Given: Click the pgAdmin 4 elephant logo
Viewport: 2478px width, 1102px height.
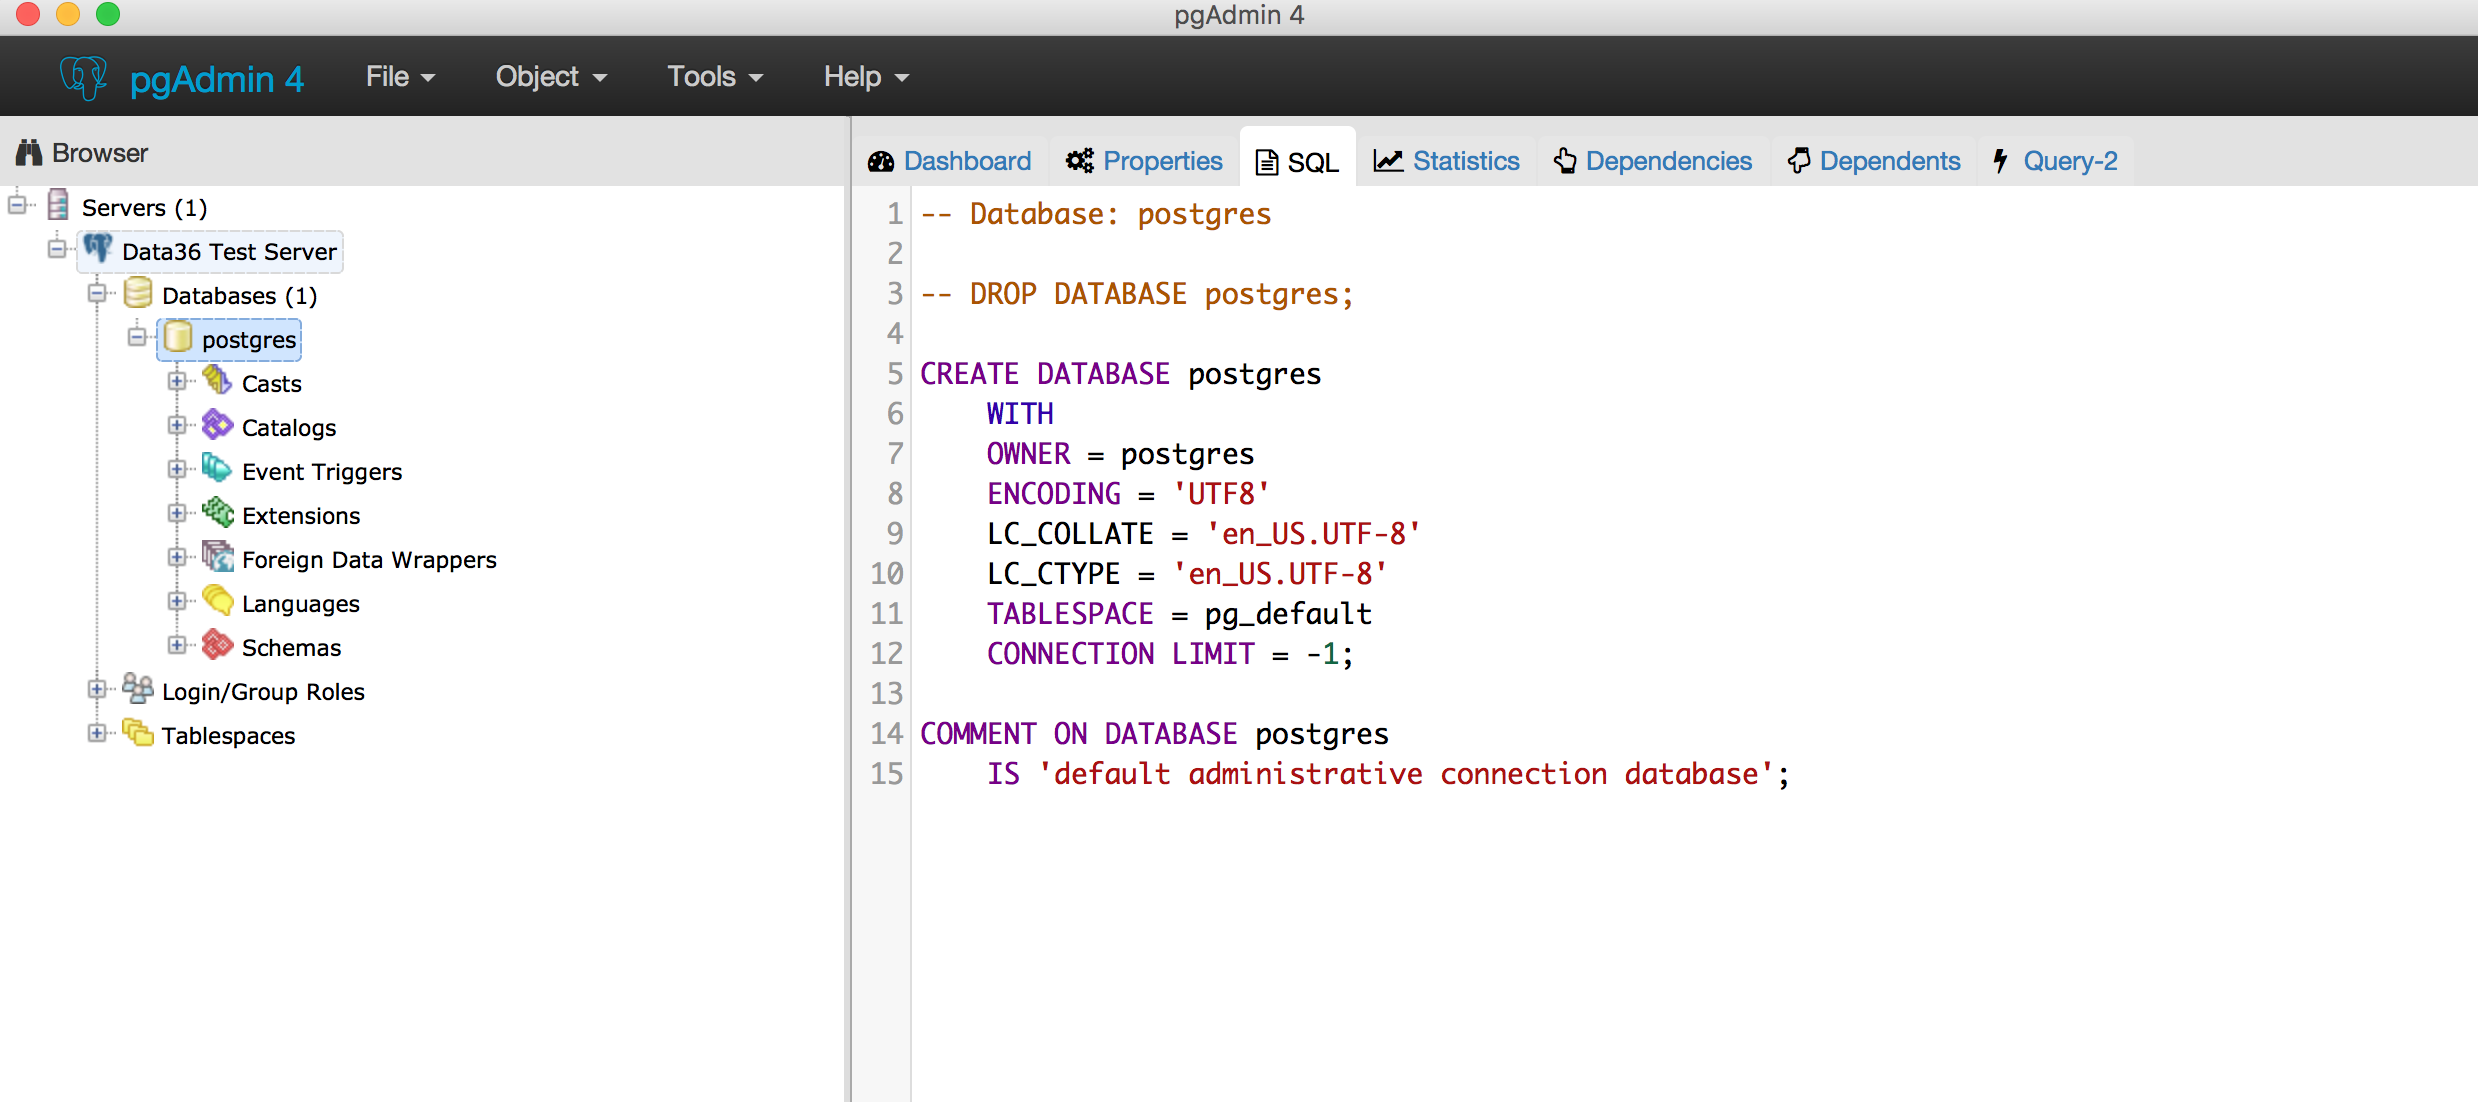Looking at the screenshot, I should coord(83,76).
